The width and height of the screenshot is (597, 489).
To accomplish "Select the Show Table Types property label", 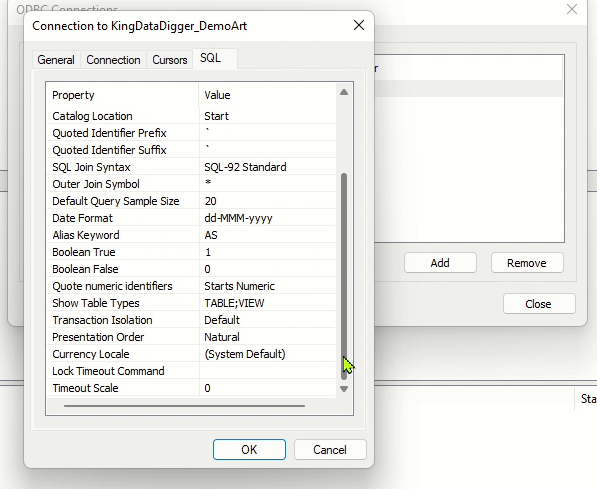I will pos(96,303).
